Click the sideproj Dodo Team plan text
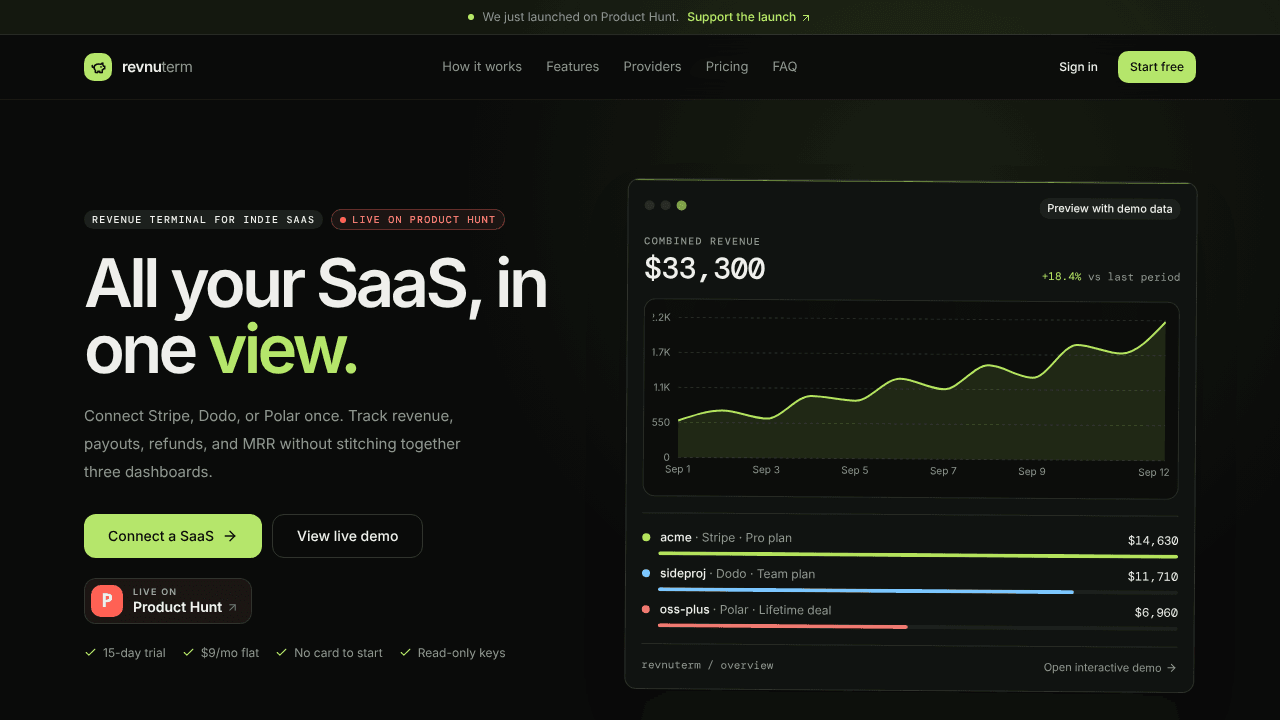 pyautogui.click(x=738, y=574)
